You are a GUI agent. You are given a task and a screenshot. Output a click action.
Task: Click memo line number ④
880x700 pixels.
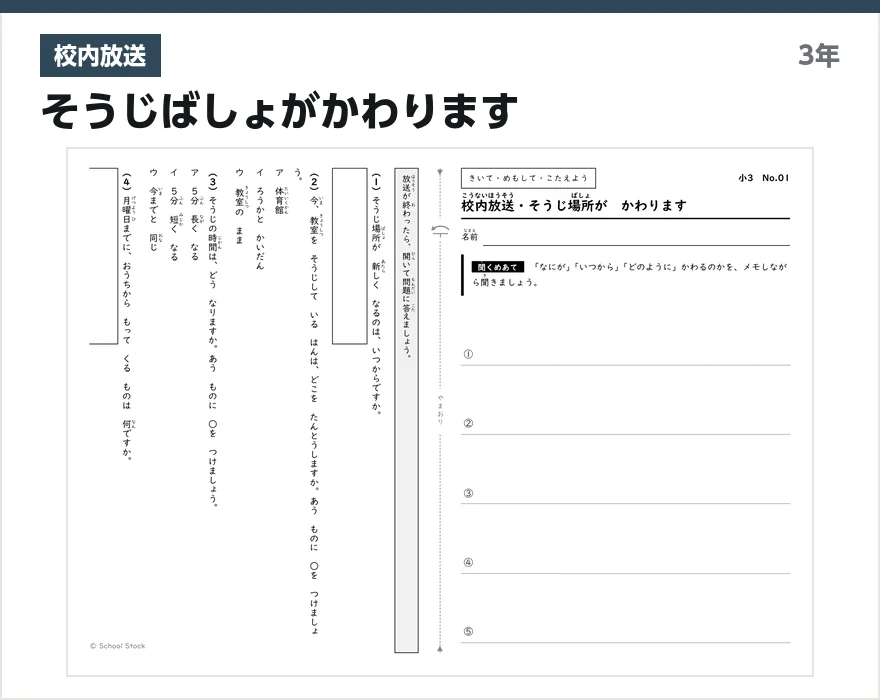pyautogui.click(x=468, y=562)
